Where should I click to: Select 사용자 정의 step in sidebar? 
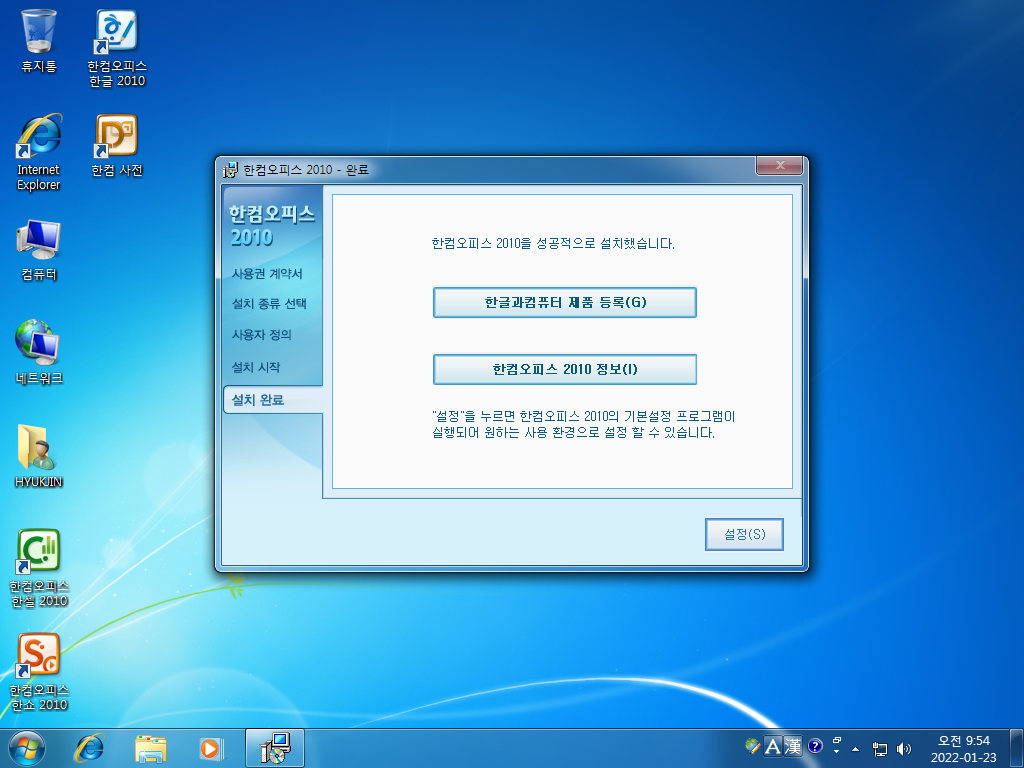pyautogui.click(x=261, y=334)
